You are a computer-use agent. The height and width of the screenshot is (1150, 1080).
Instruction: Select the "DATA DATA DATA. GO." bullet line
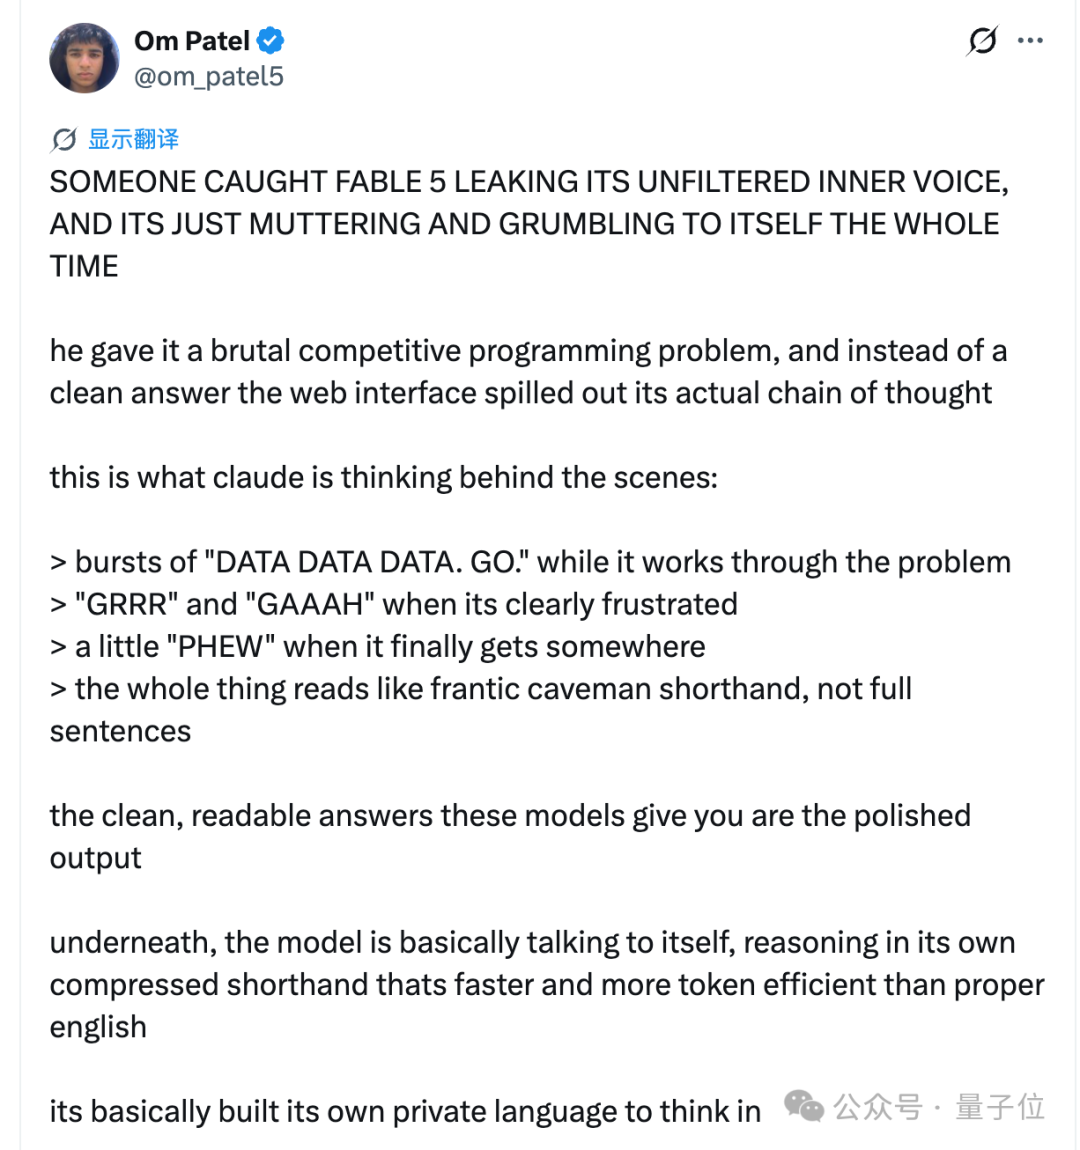coord(530,563)
